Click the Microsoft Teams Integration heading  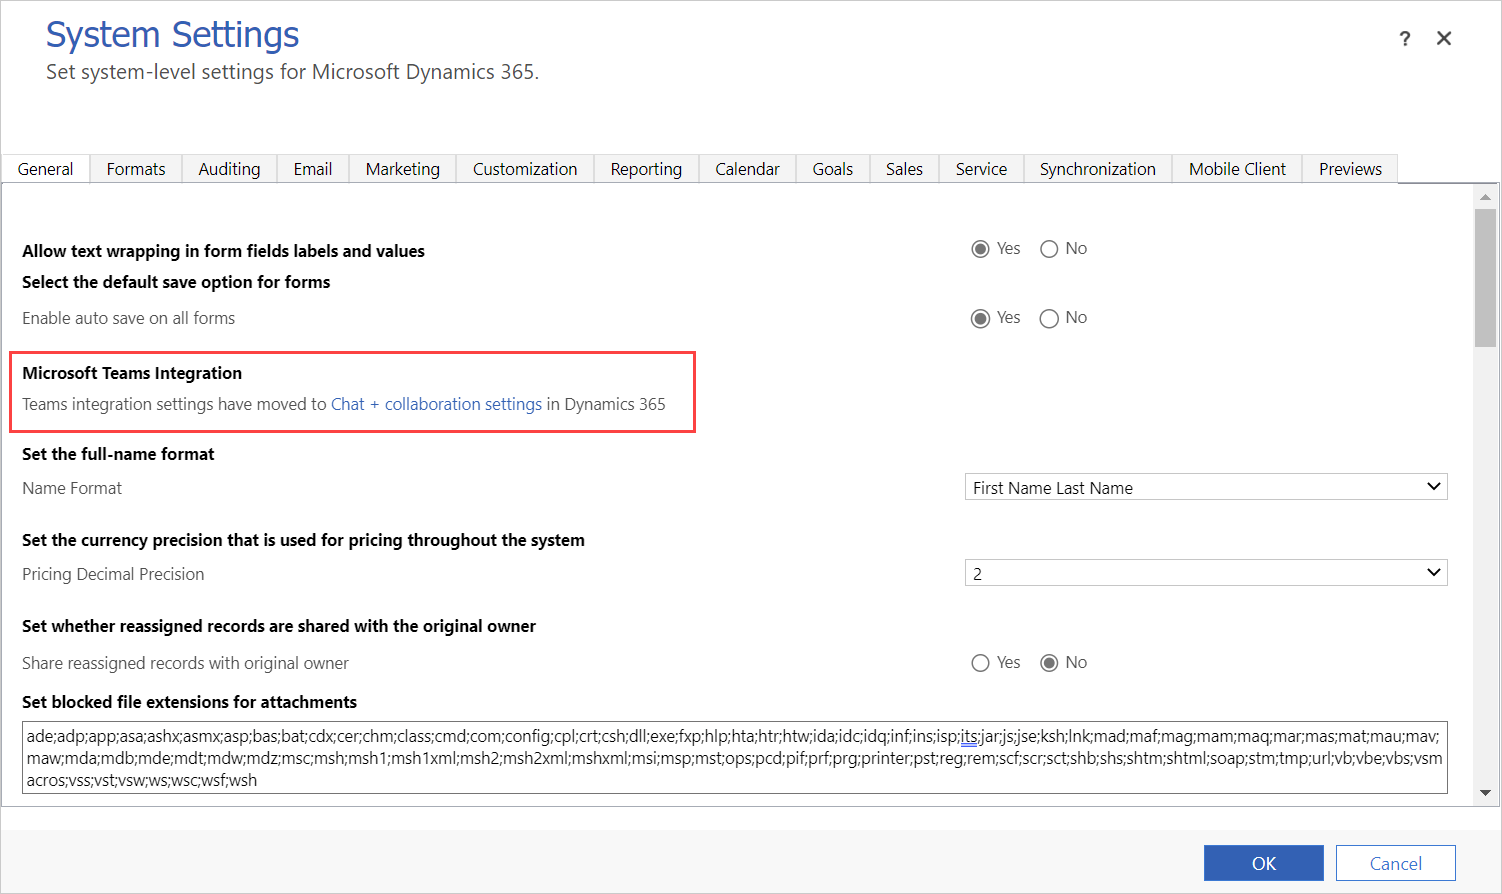tap(132, 373)
